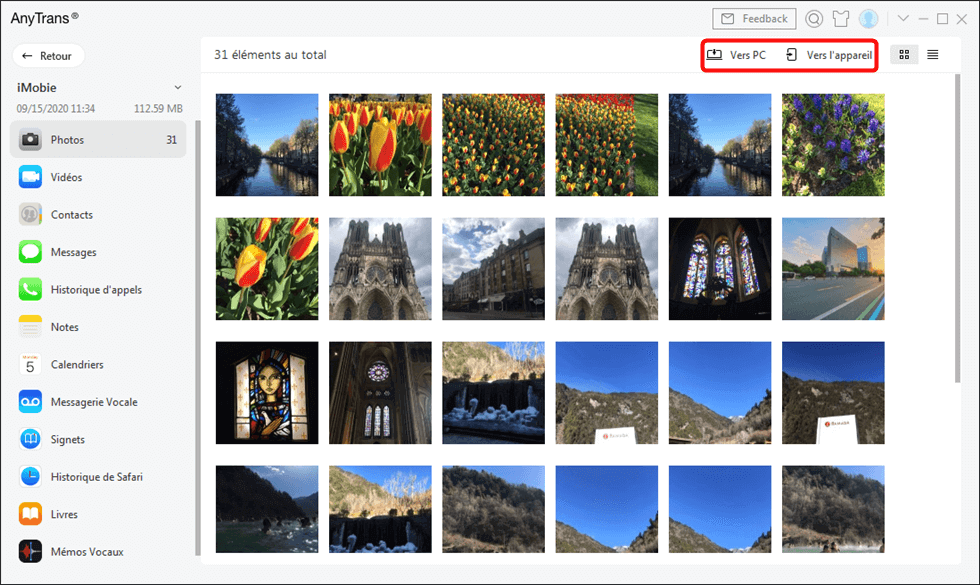Select Photos category in sidebar

pyautogui.click(x=98, y=139)
